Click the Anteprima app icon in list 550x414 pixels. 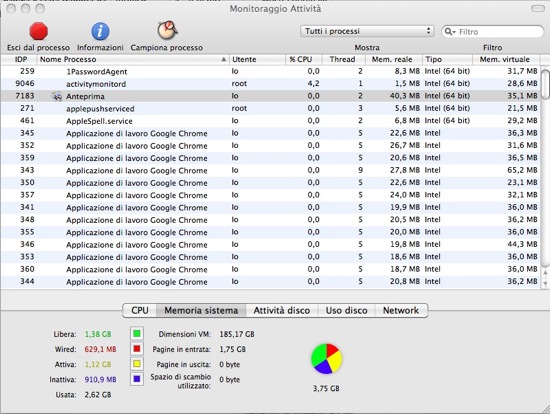56,96
